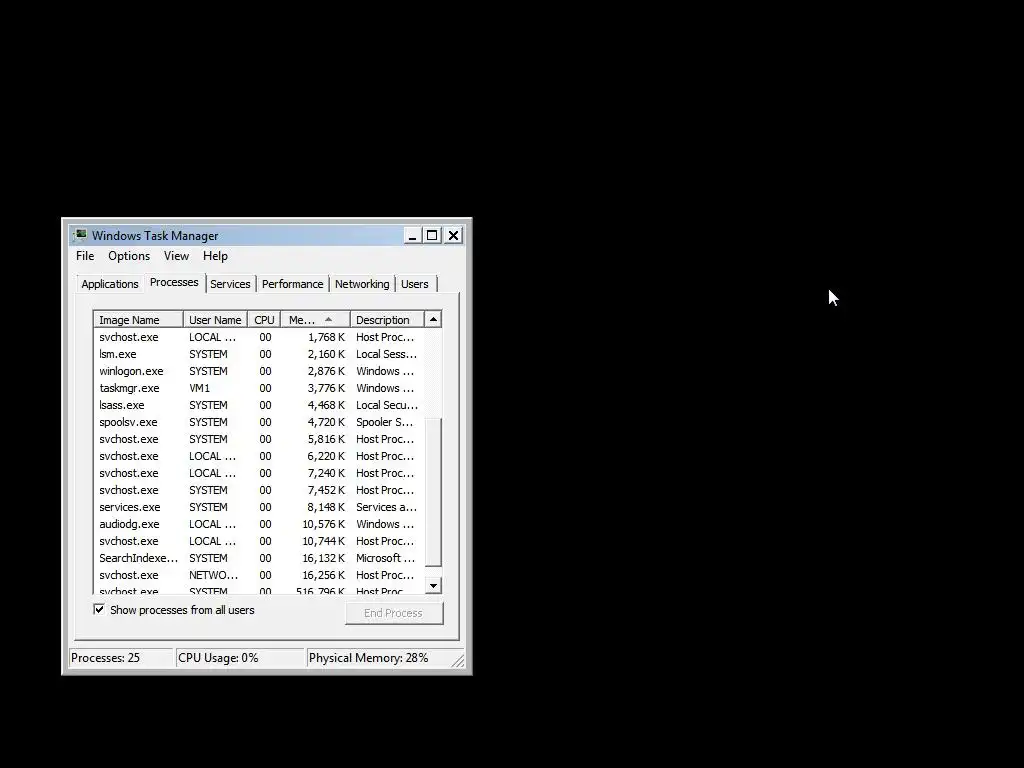The width and height of the screenshot is (1024, 768).
Task: Select svchost.exe using 6,220 K
Action: (x=259, y=456)
